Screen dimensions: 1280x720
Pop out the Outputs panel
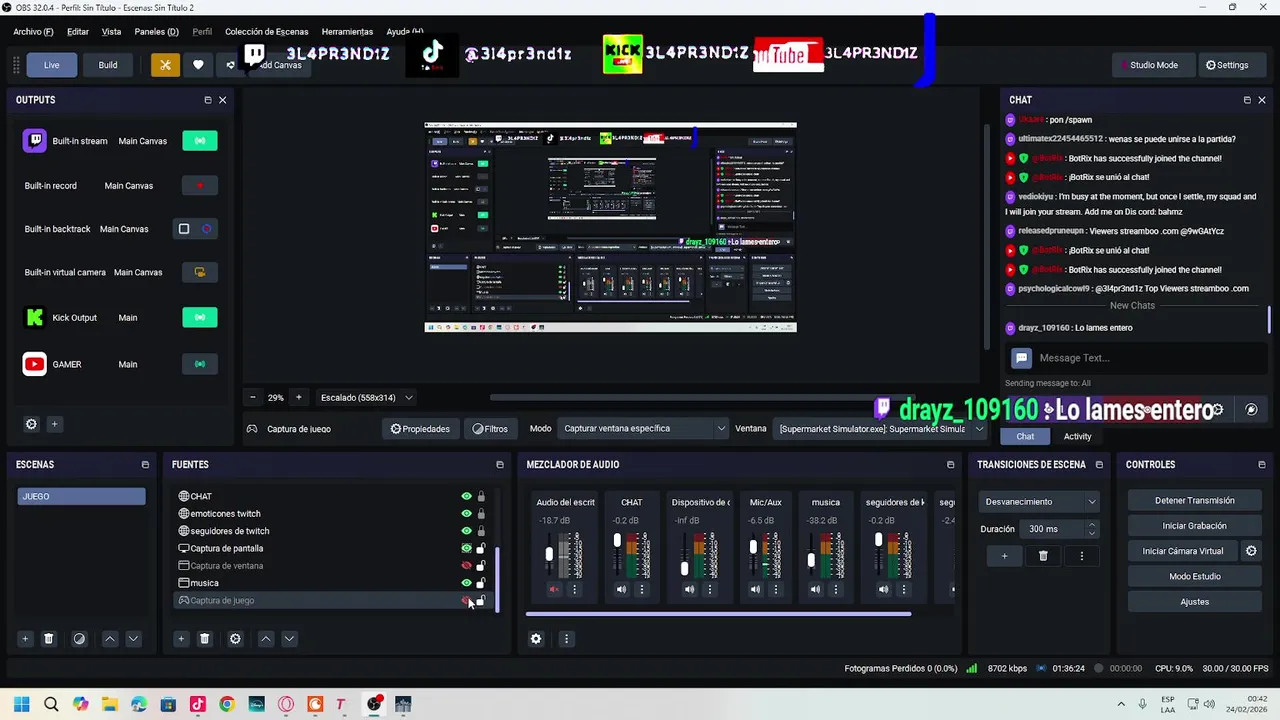click(x=208, y=100)
